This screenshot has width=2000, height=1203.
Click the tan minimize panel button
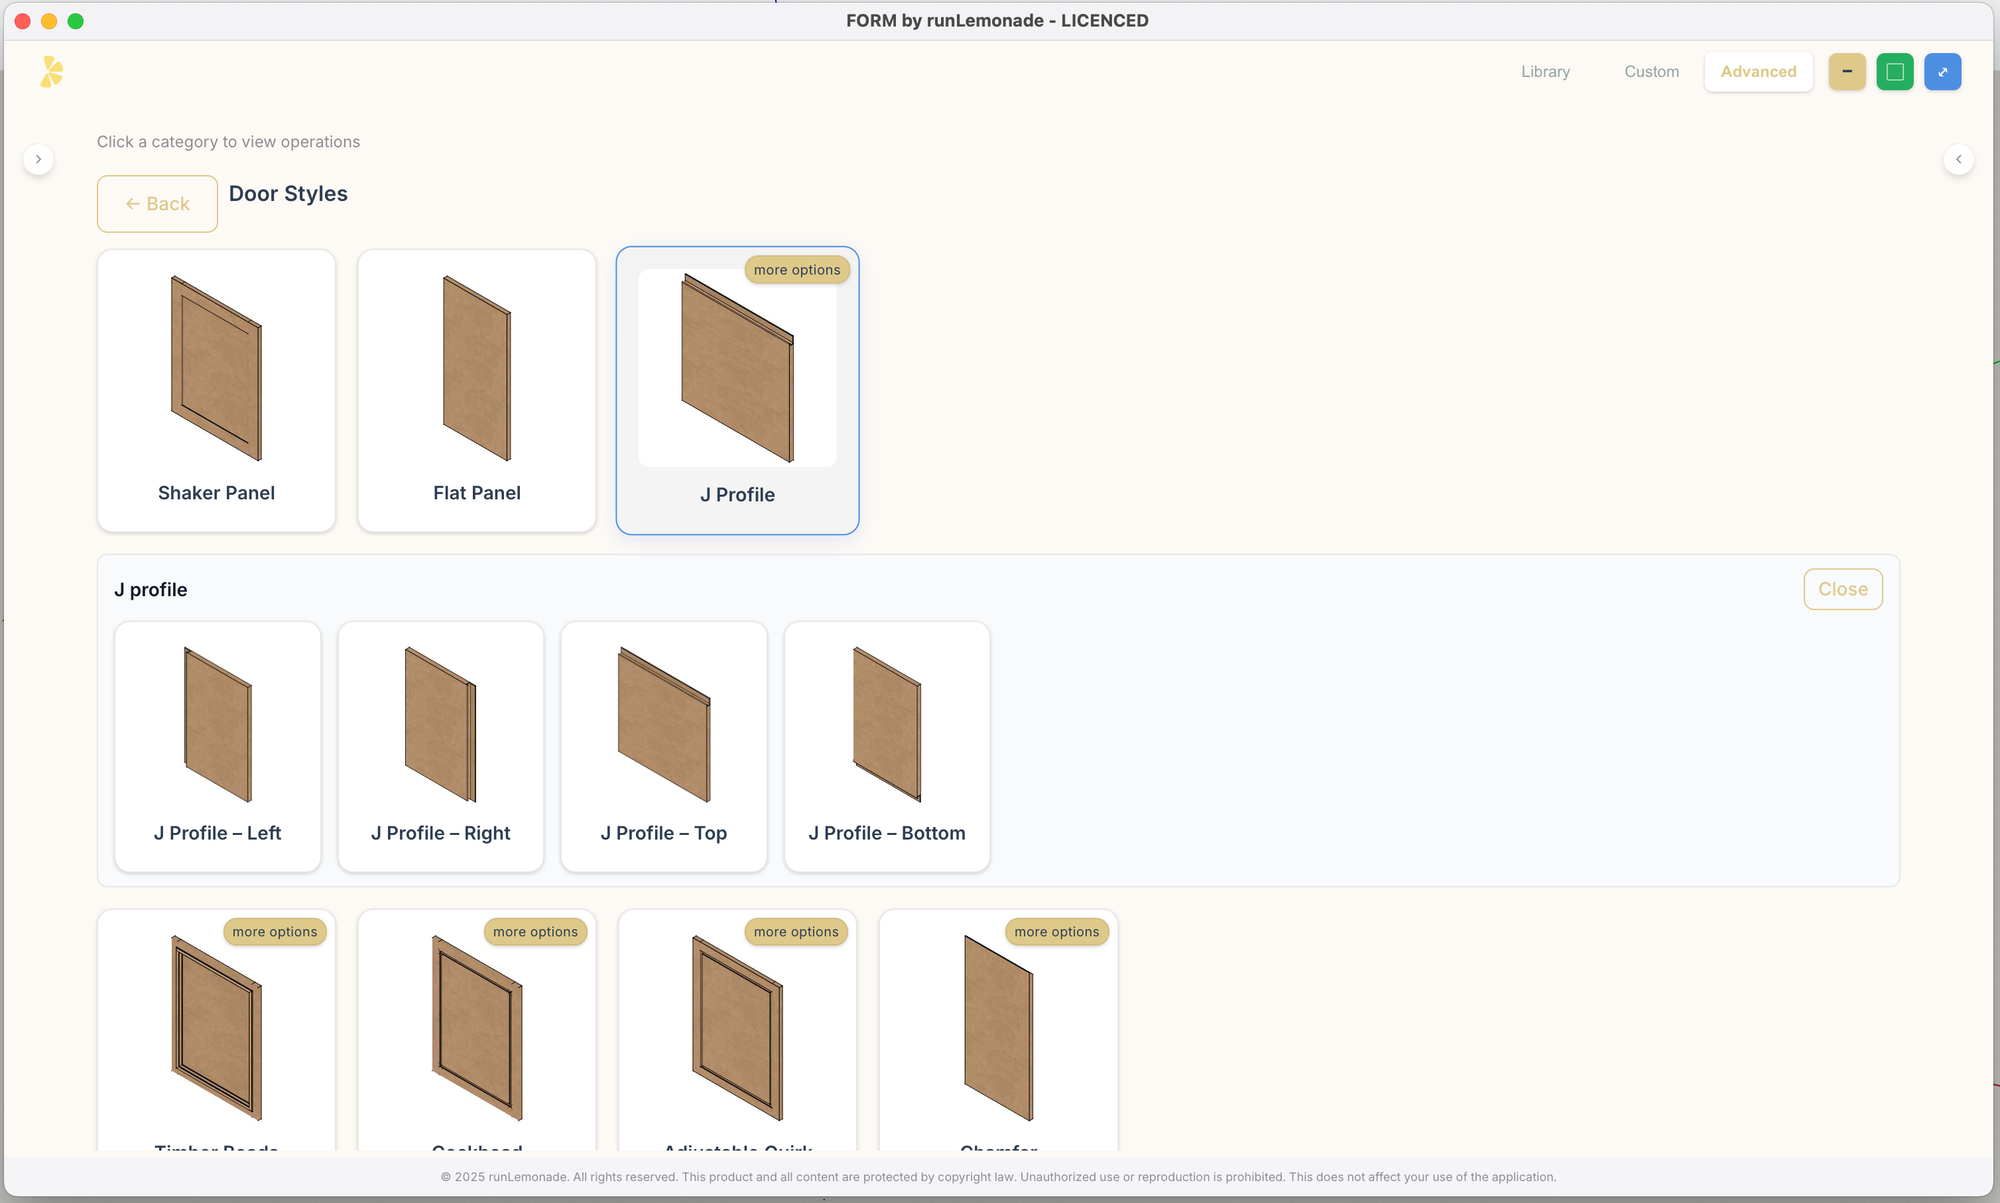tap(1846, 72)
